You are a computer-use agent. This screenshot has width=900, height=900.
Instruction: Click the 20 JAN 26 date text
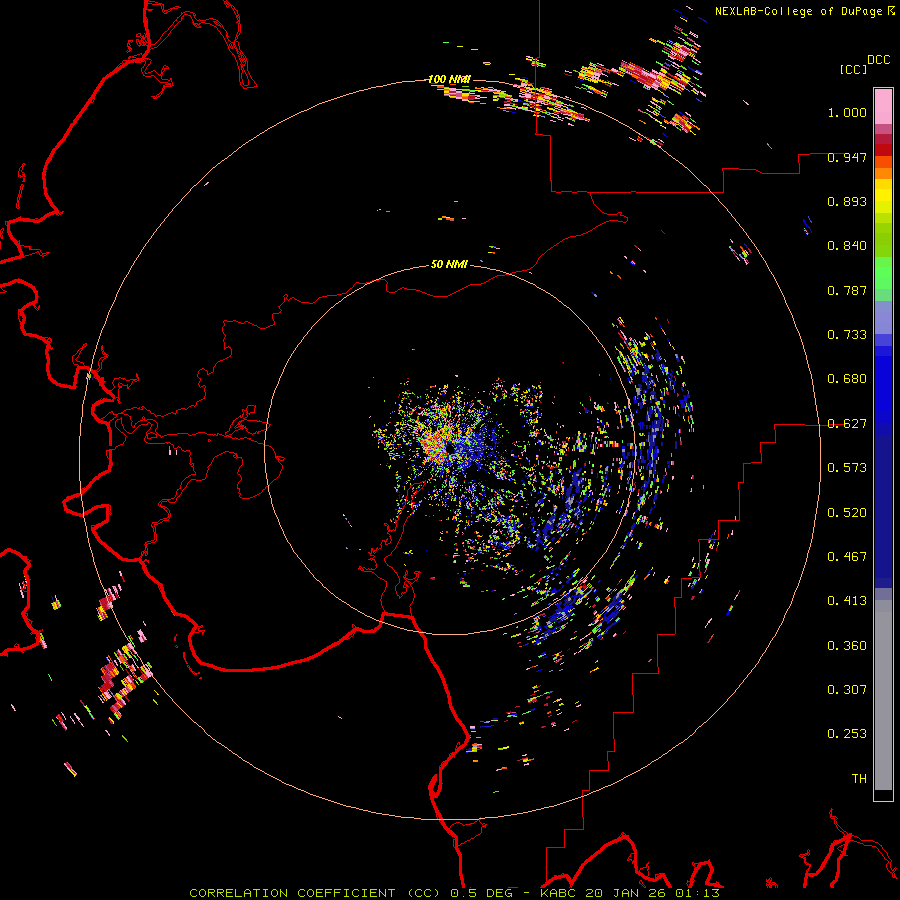pos(625,893)
